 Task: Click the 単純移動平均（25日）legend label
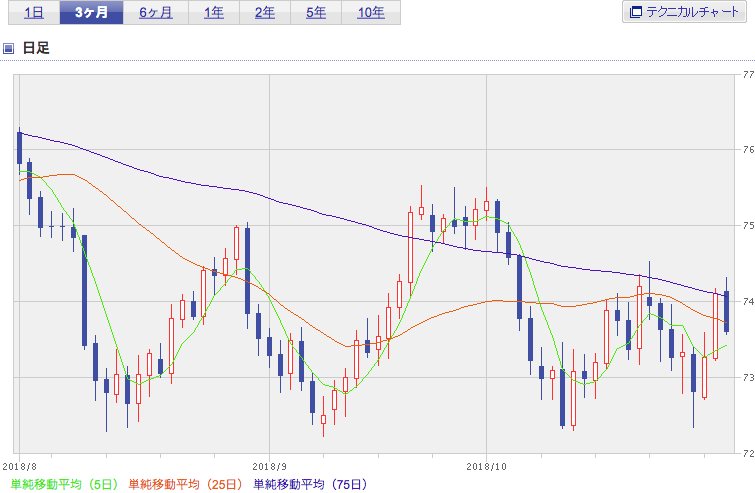[x=186, y=484]
